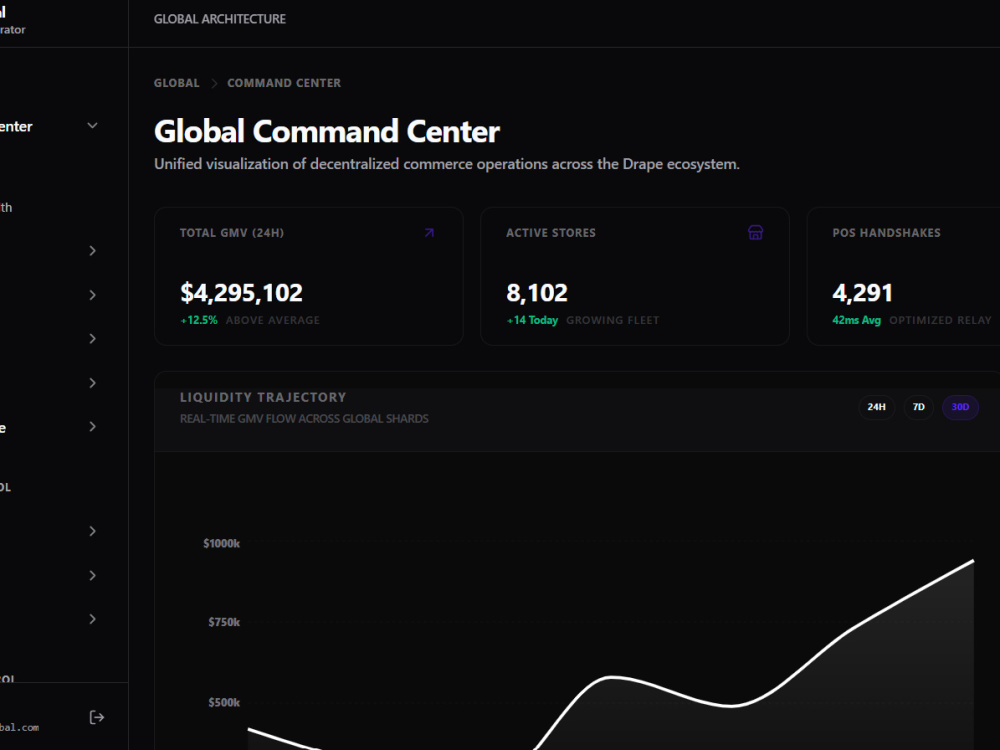Collapse the Command Center sidebar section chevron

[x=92, y=126]
